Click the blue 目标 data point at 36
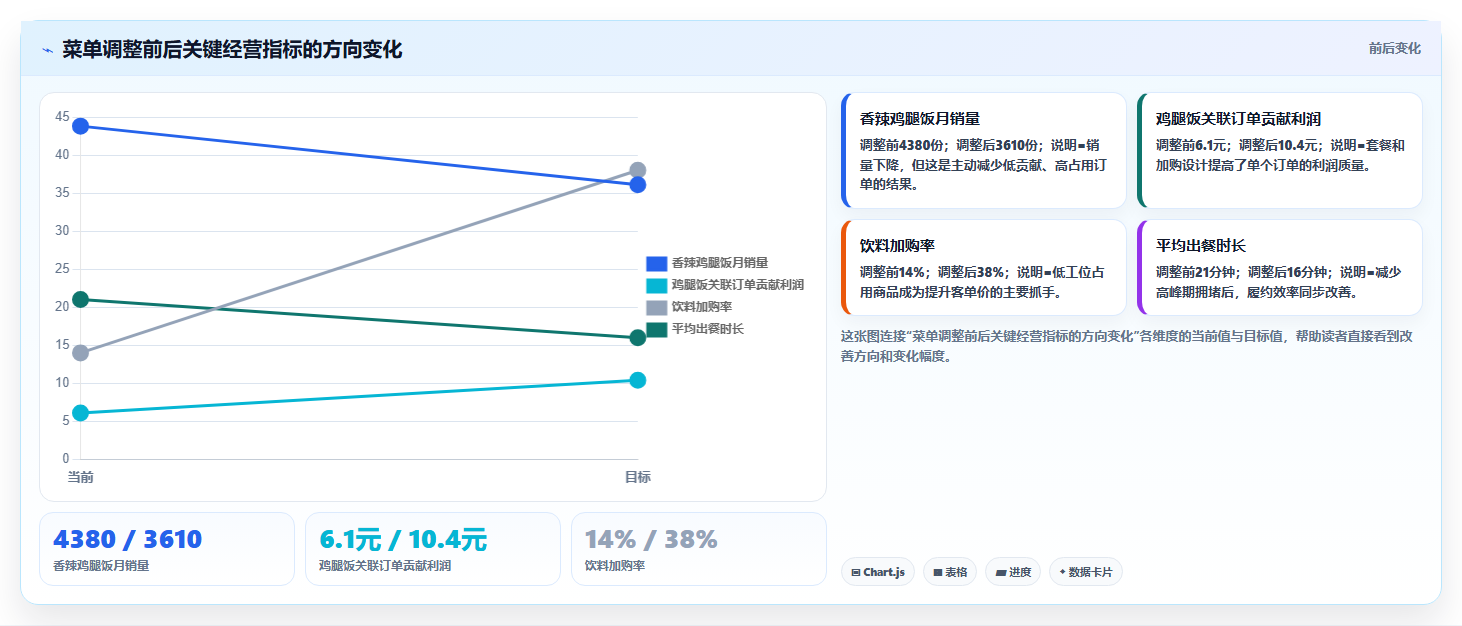Viewport: 1462px width, 626px height. pos(638,185)
